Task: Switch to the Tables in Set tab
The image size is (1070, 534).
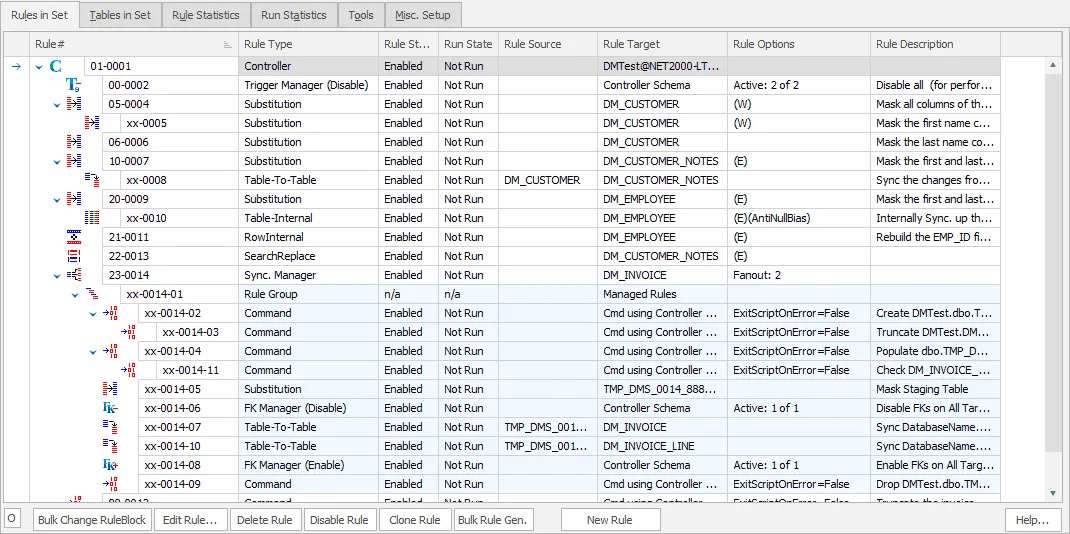Action: coord(120,15)
